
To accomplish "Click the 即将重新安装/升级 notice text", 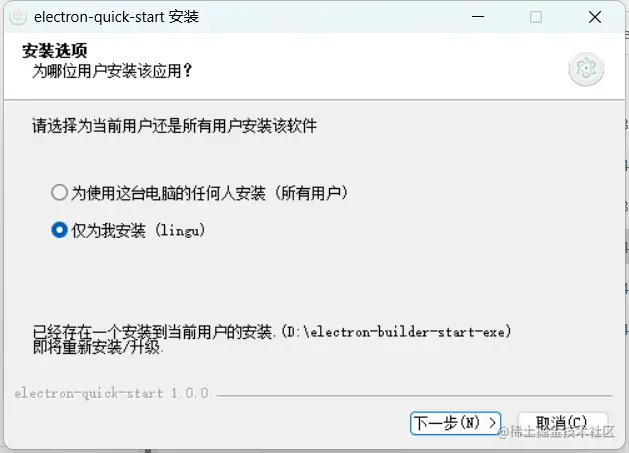I will [98, 347].
